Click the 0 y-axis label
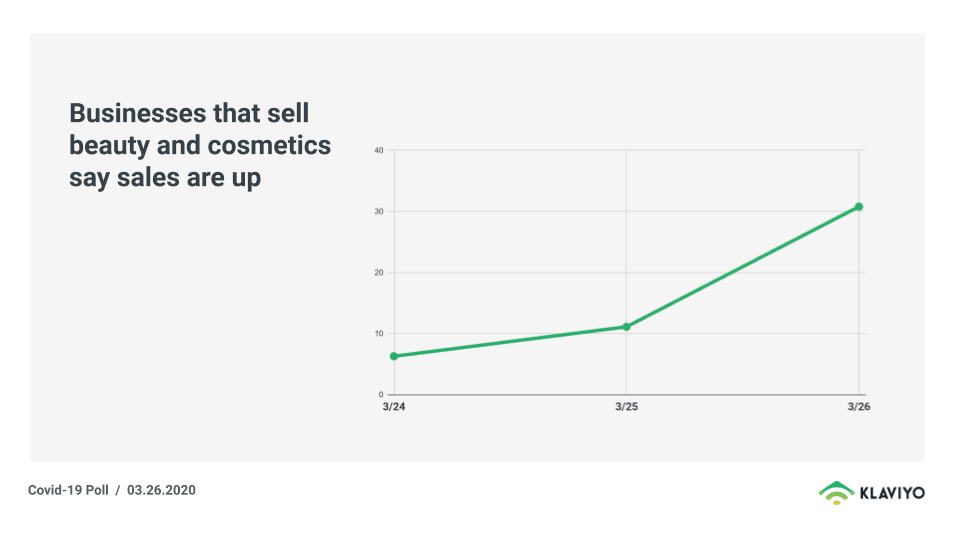Screen dimensions: 960x540 click(x=381, y=394)
